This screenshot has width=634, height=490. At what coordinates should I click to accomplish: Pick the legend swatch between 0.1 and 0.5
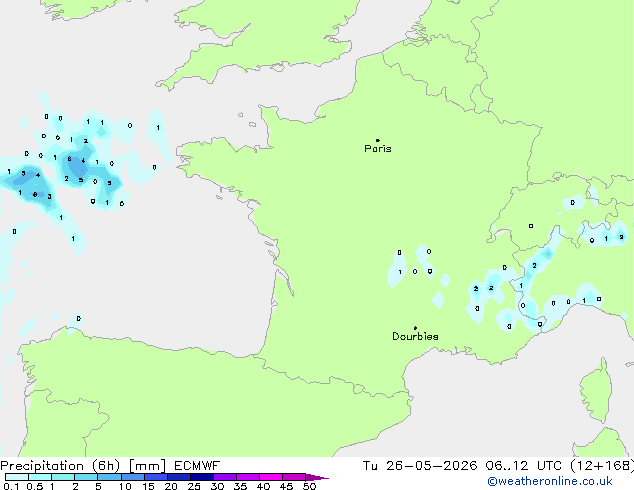pos(17,477)
